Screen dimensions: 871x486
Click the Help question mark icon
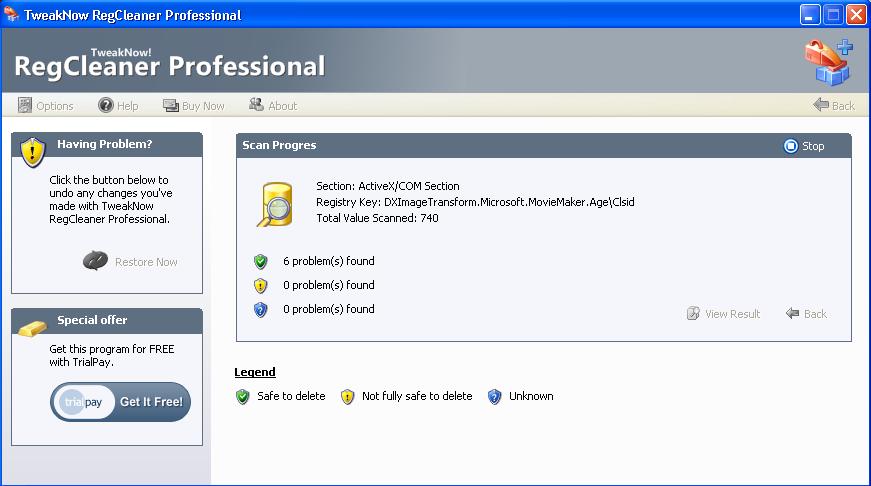[x=106, y=105]
